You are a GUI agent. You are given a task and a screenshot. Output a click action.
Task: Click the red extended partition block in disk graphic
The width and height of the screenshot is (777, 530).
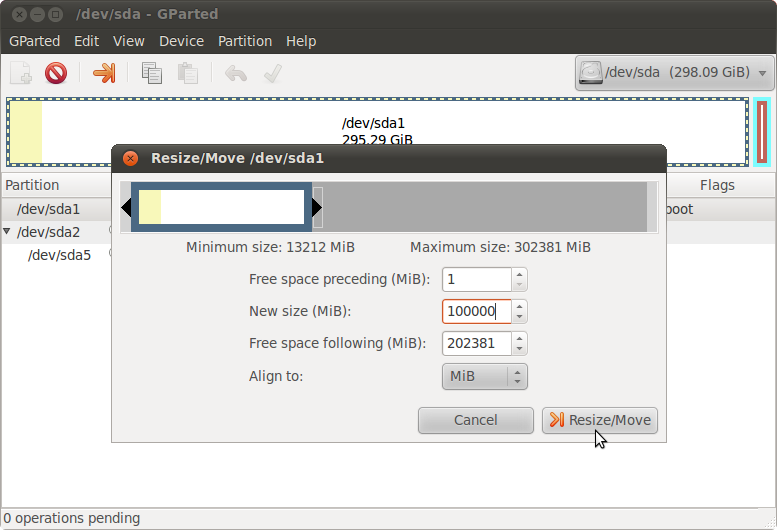coord(762,132)
